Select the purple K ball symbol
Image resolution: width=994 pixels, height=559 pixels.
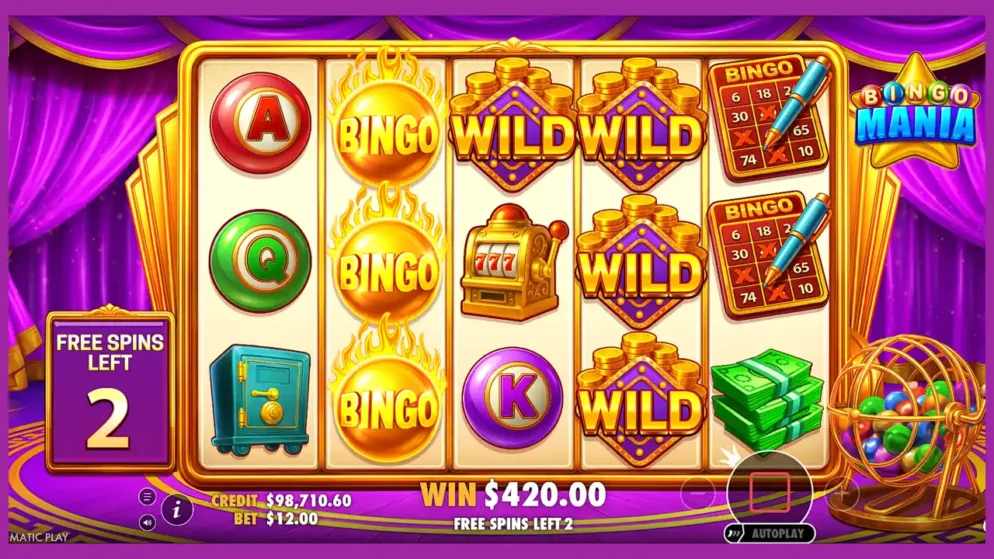coord(513,398)
